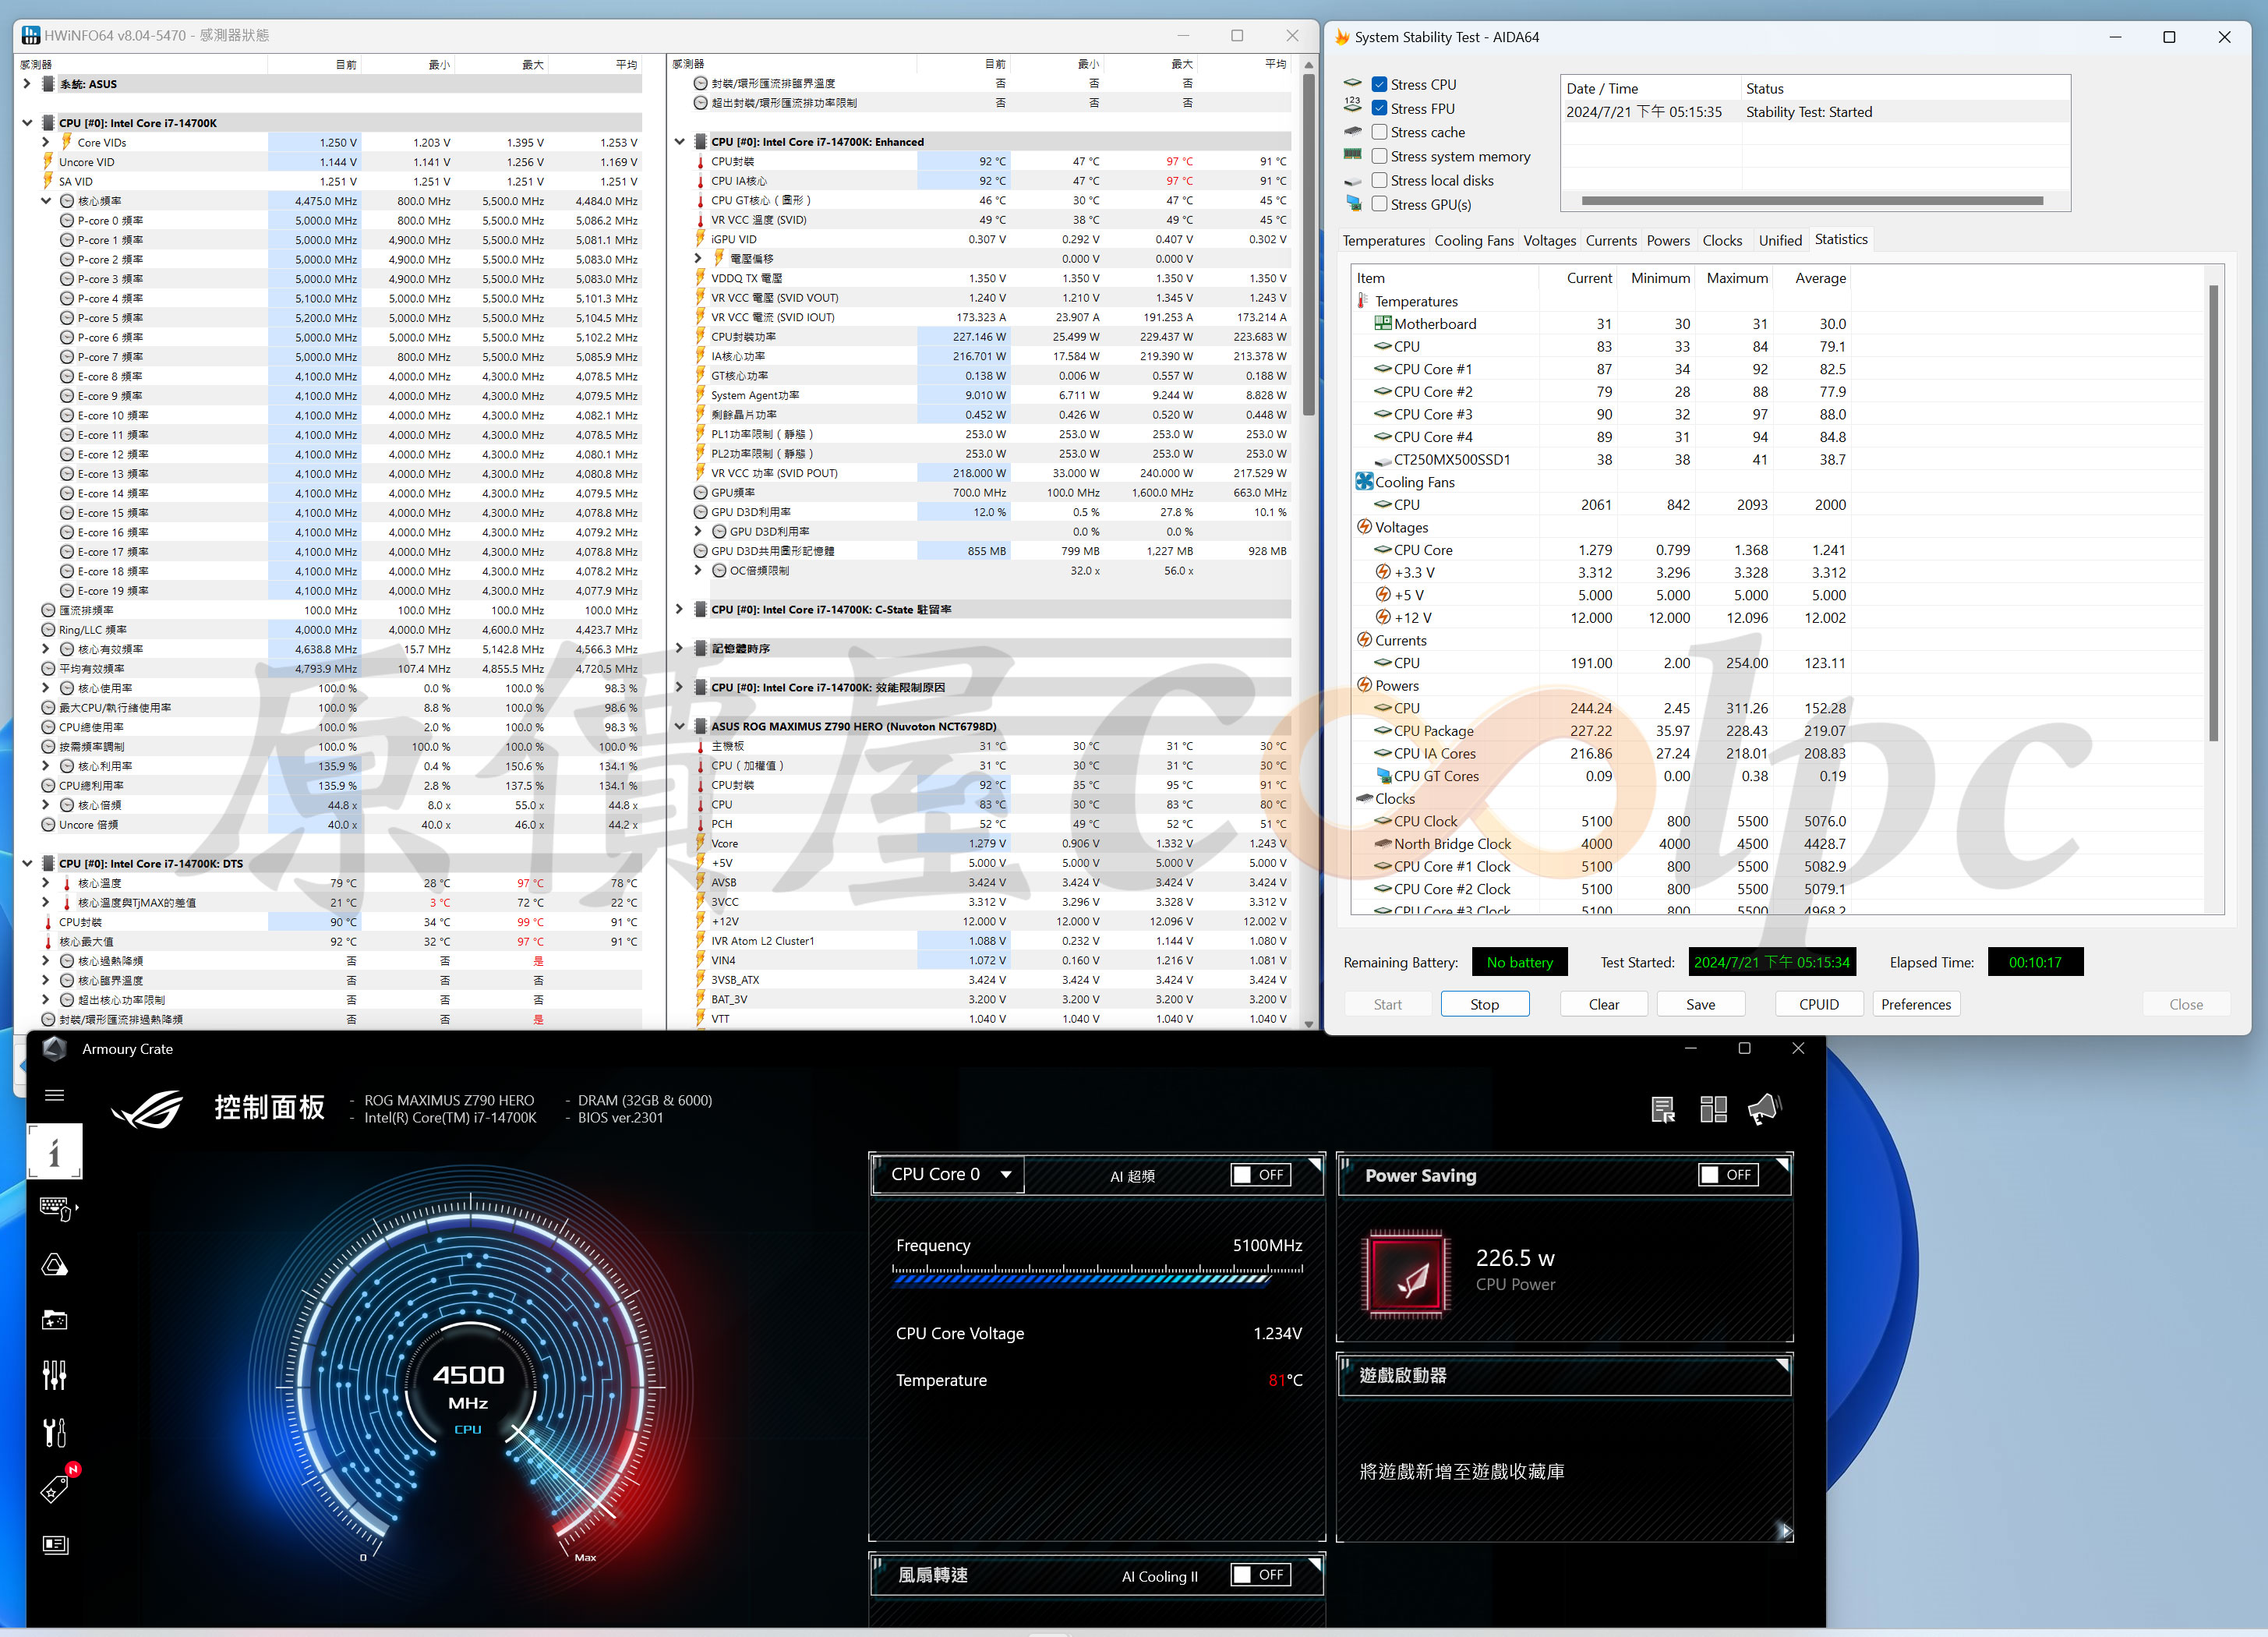Click the megaphone announcements icon

[x=1765, y=1109]
